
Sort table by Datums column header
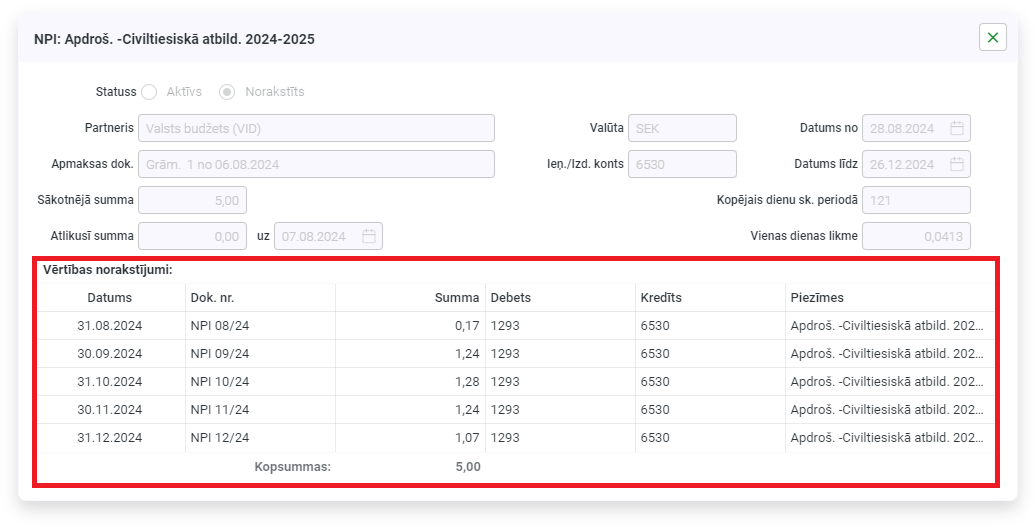click(110, 298)
